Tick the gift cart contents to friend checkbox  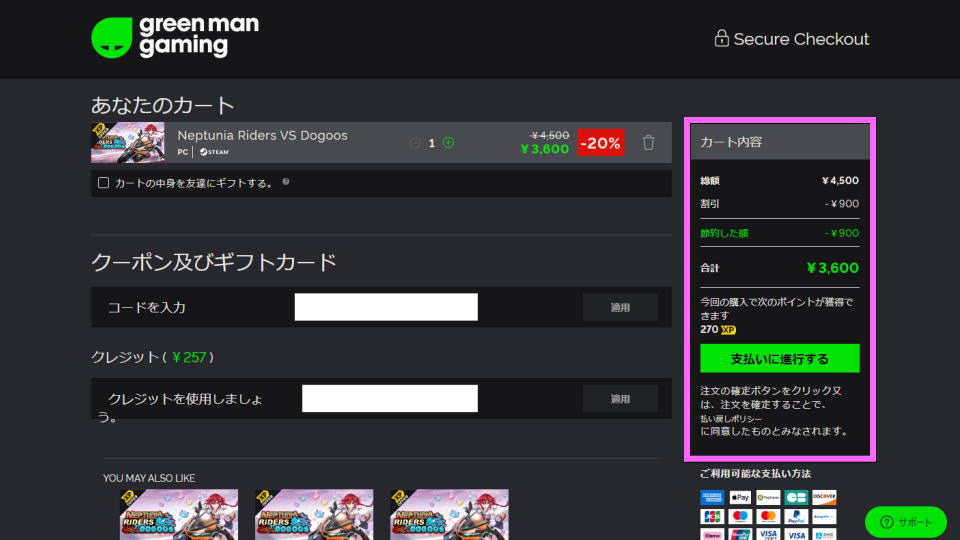coord(103,182)
